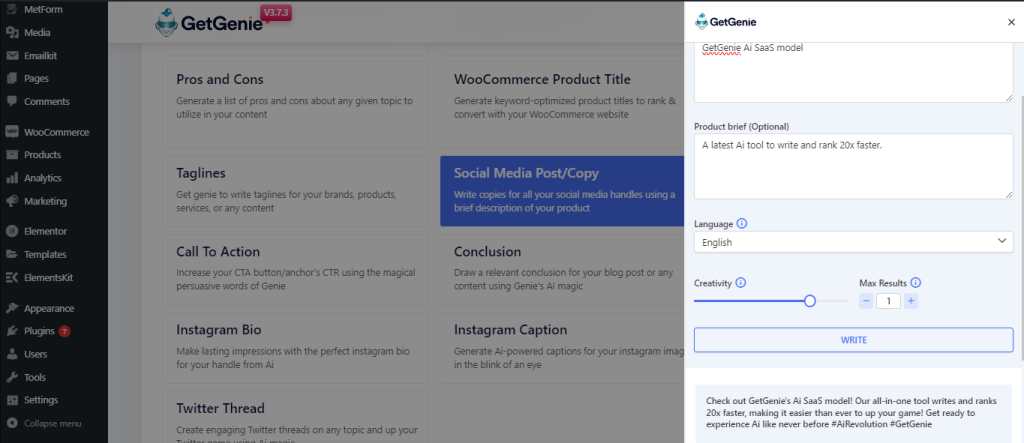Open WooCommerce Product Title template

[562, 105]
